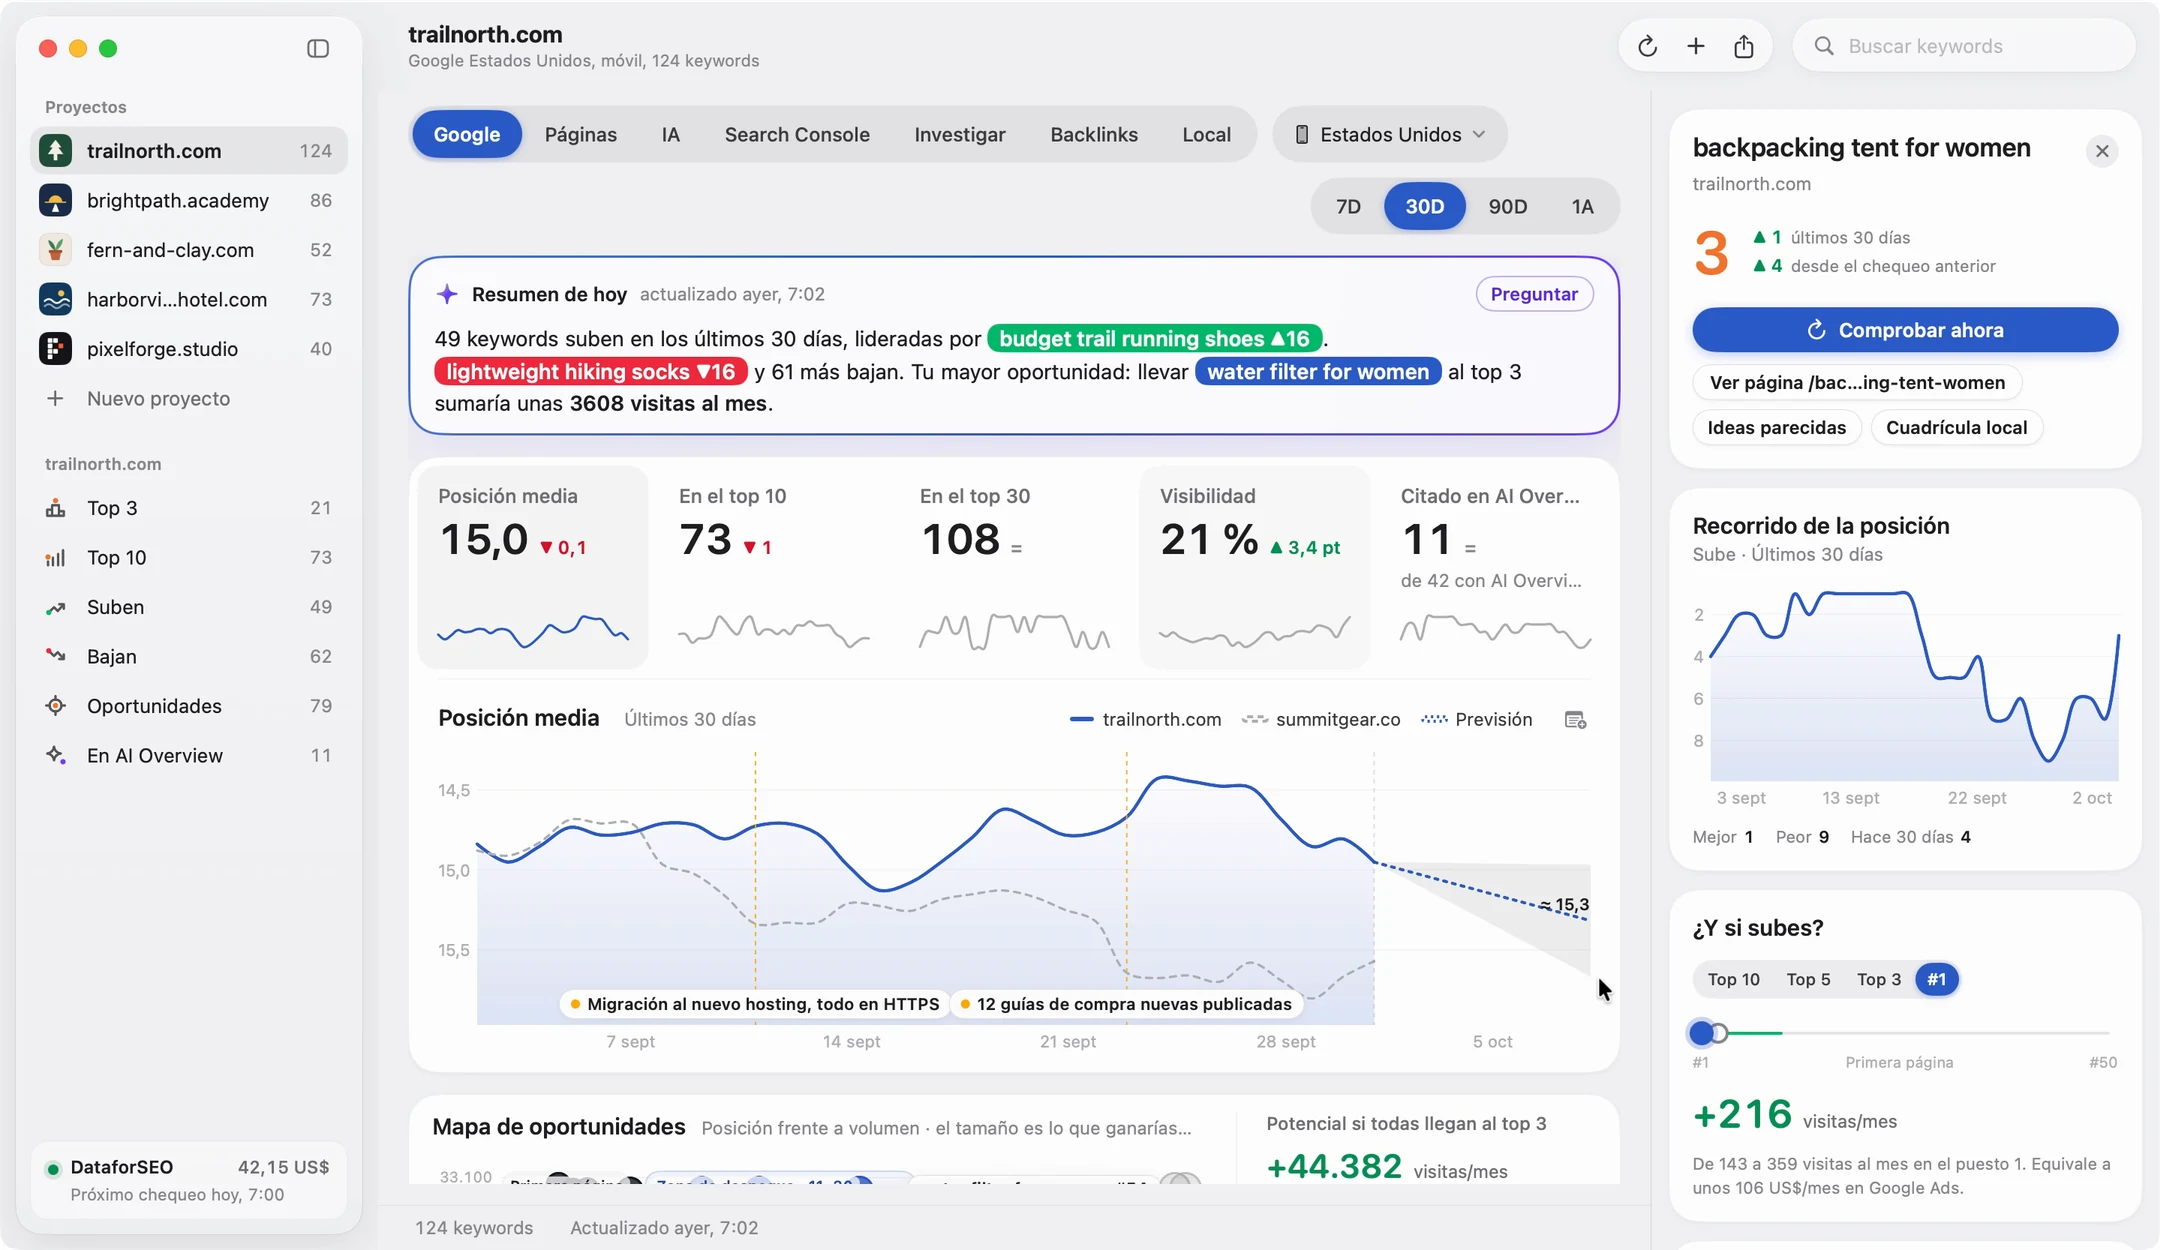Click the 'water filter for women' keyword tag
Image resolution: width=2160 pixels, height=1250 pixels.
(1318, 372)
